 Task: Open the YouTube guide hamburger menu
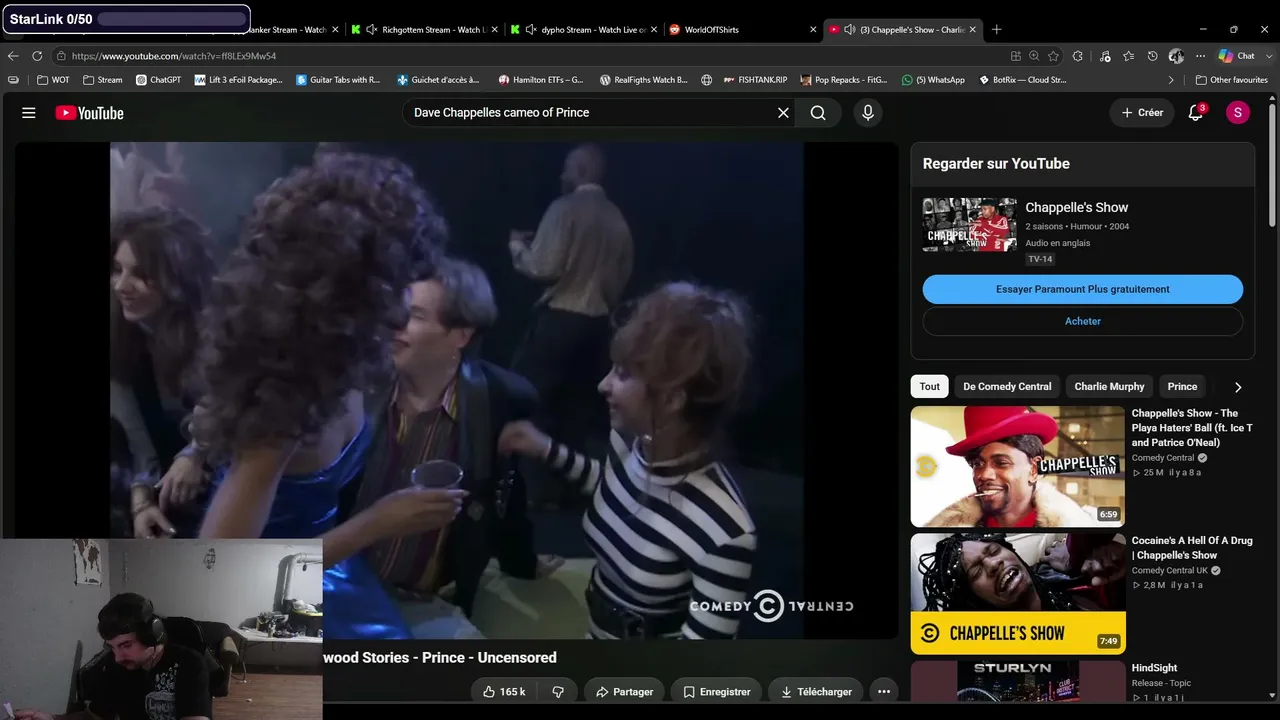pyautogui.click(x=29, y=113)
